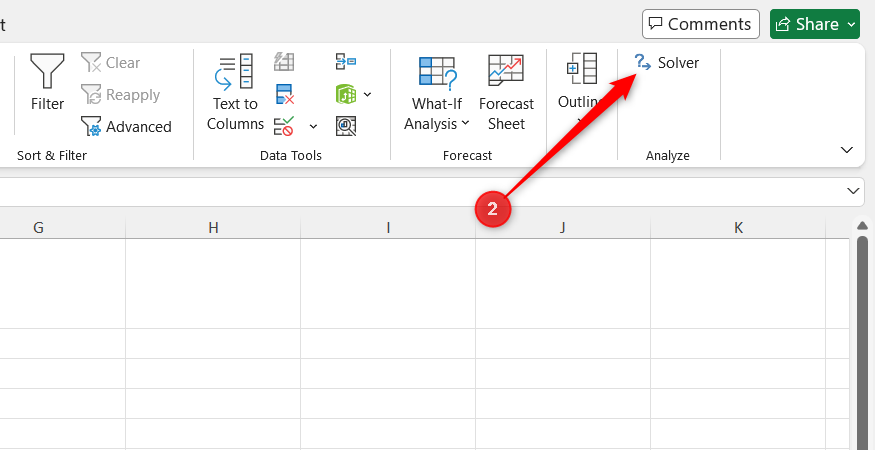Expand the formula bar
Image resolution: width=875 pixels, height=450 pixels.
[x=853, y=192]
